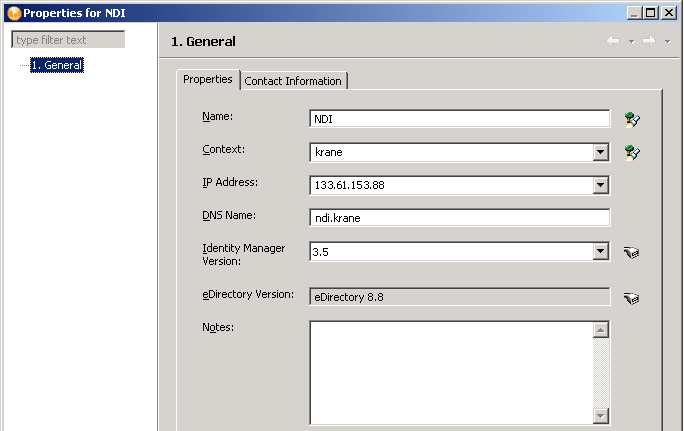
Task: Click the 'Name:' label
Action: click(217, 116)
